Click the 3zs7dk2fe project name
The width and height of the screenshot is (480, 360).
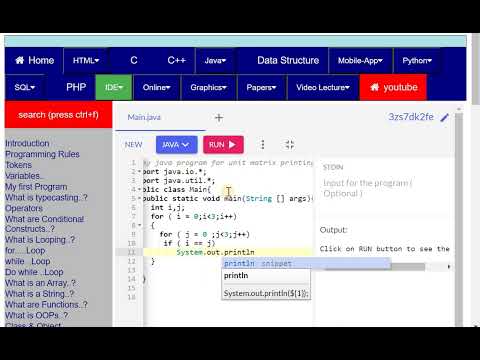pos(411,117)
